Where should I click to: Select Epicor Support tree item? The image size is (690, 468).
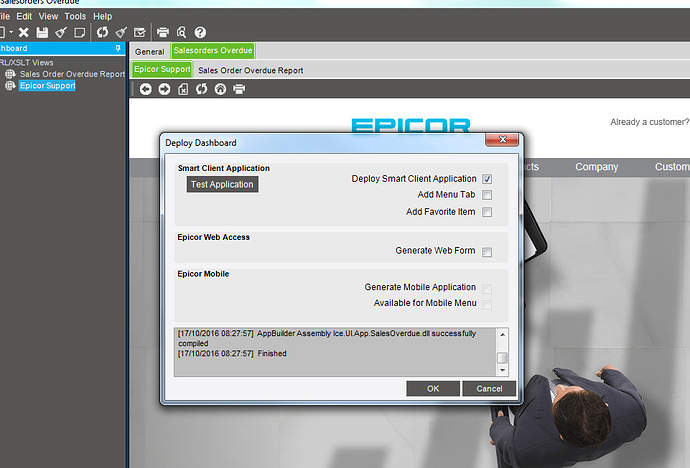click(48, 85)
